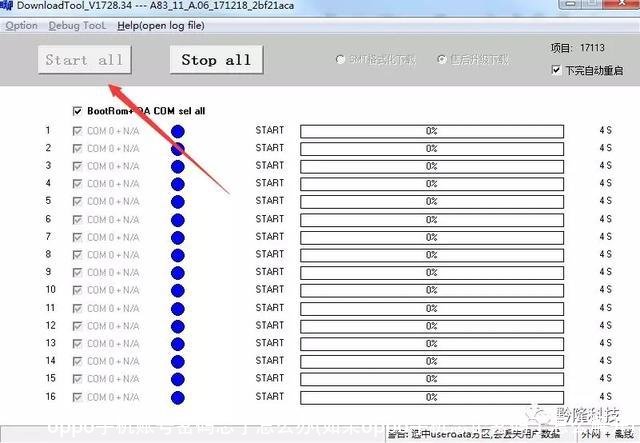Click the blue status circle in row 7
The image size is (640, 443).
coord(178,238)
